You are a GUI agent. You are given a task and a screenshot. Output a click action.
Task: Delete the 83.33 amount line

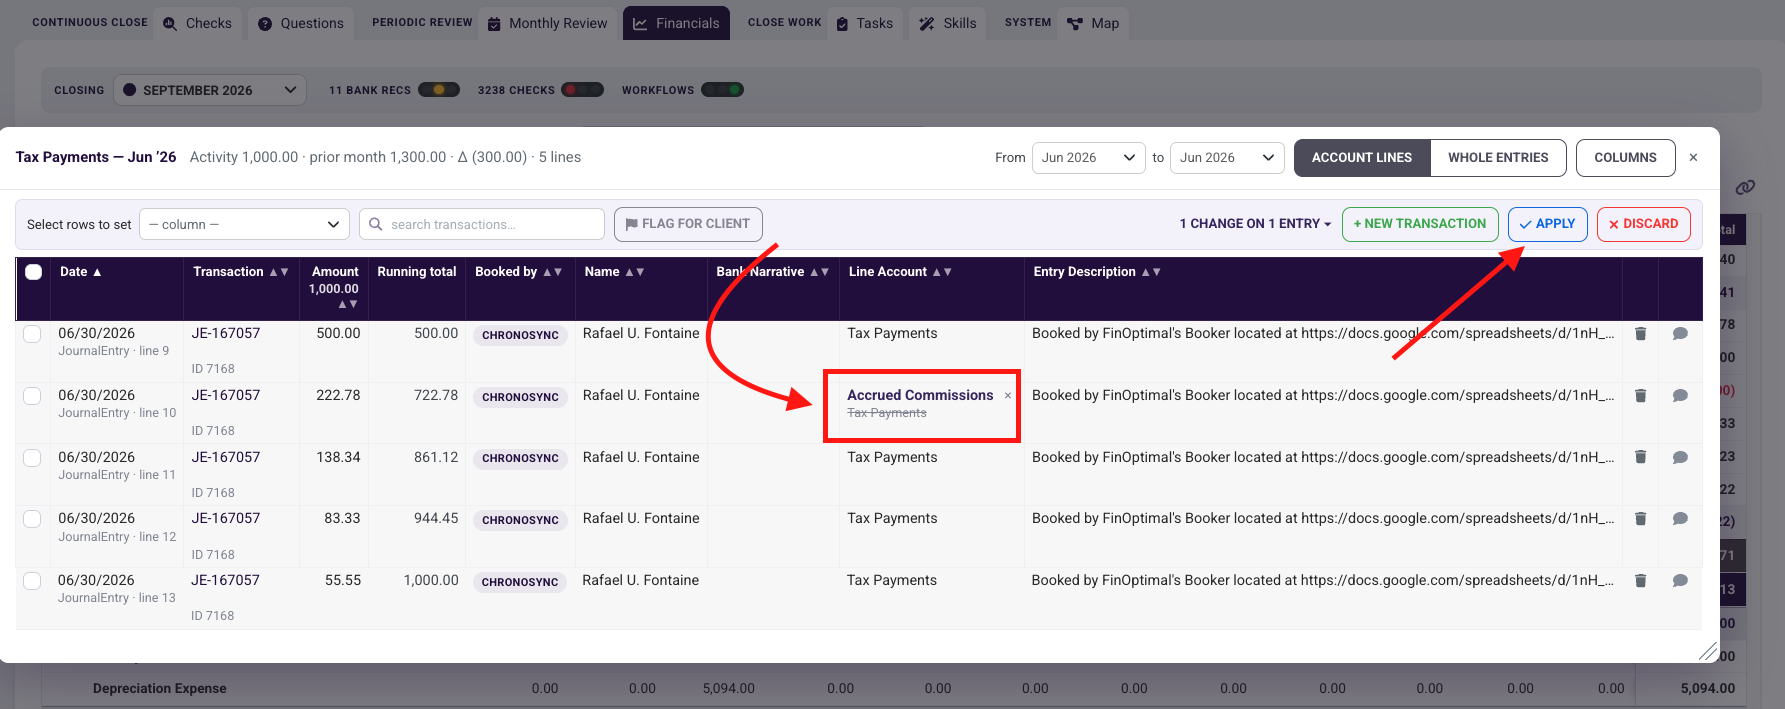[1640, 519]
